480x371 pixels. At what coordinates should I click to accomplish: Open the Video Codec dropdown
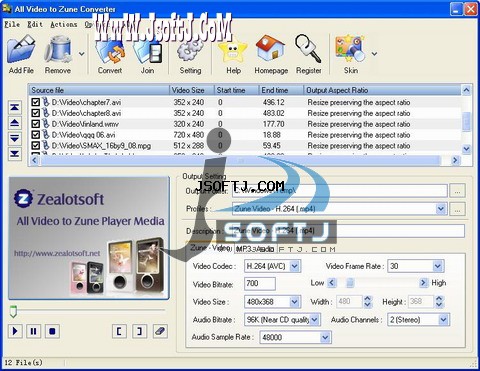(x=294, y=266)
